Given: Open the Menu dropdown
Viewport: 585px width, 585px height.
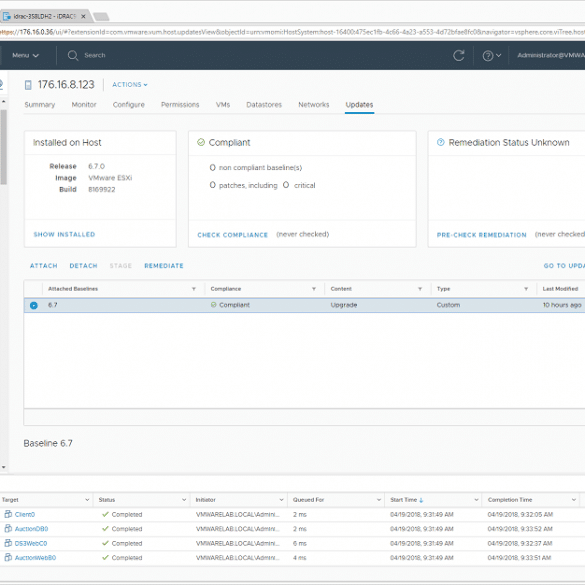Looking at the screenshot, I should point(25,55).
